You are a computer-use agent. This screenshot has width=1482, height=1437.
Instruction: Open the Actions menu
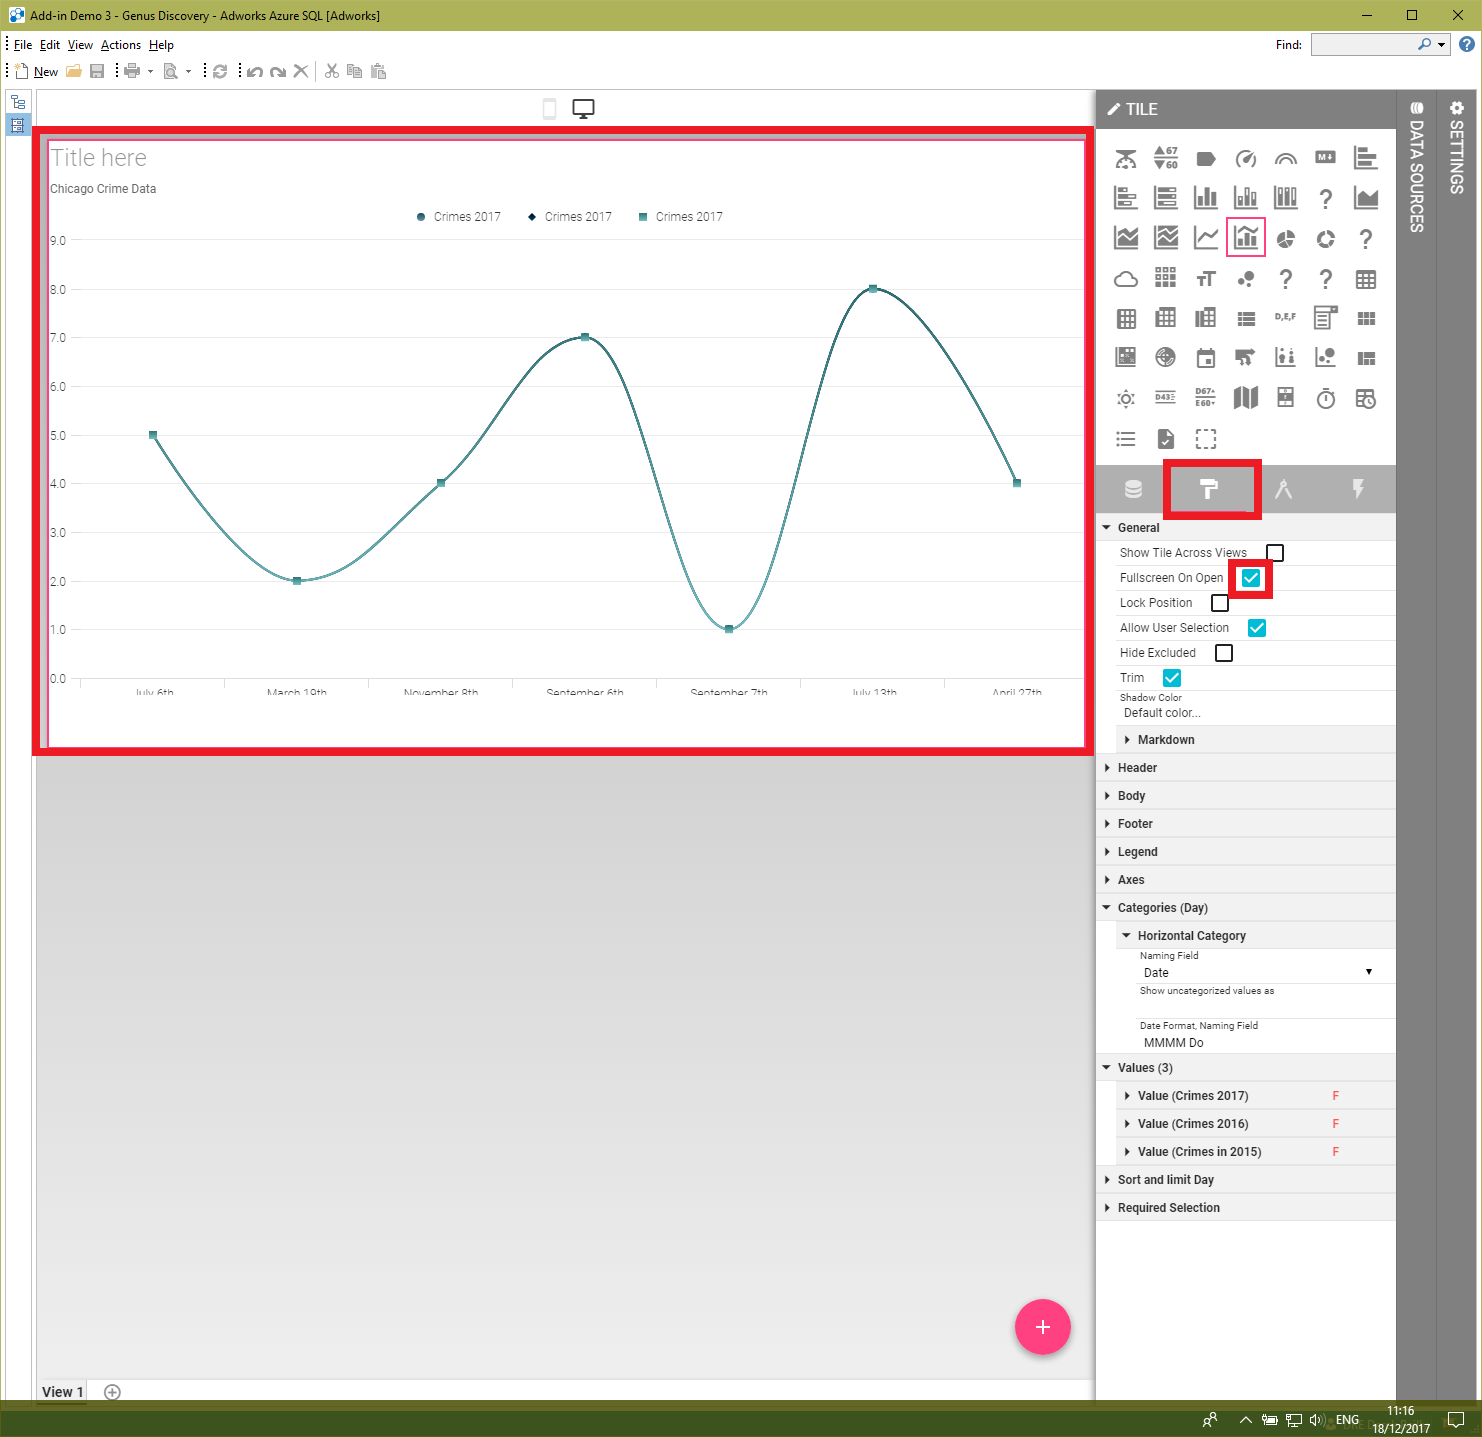[121, 45]
